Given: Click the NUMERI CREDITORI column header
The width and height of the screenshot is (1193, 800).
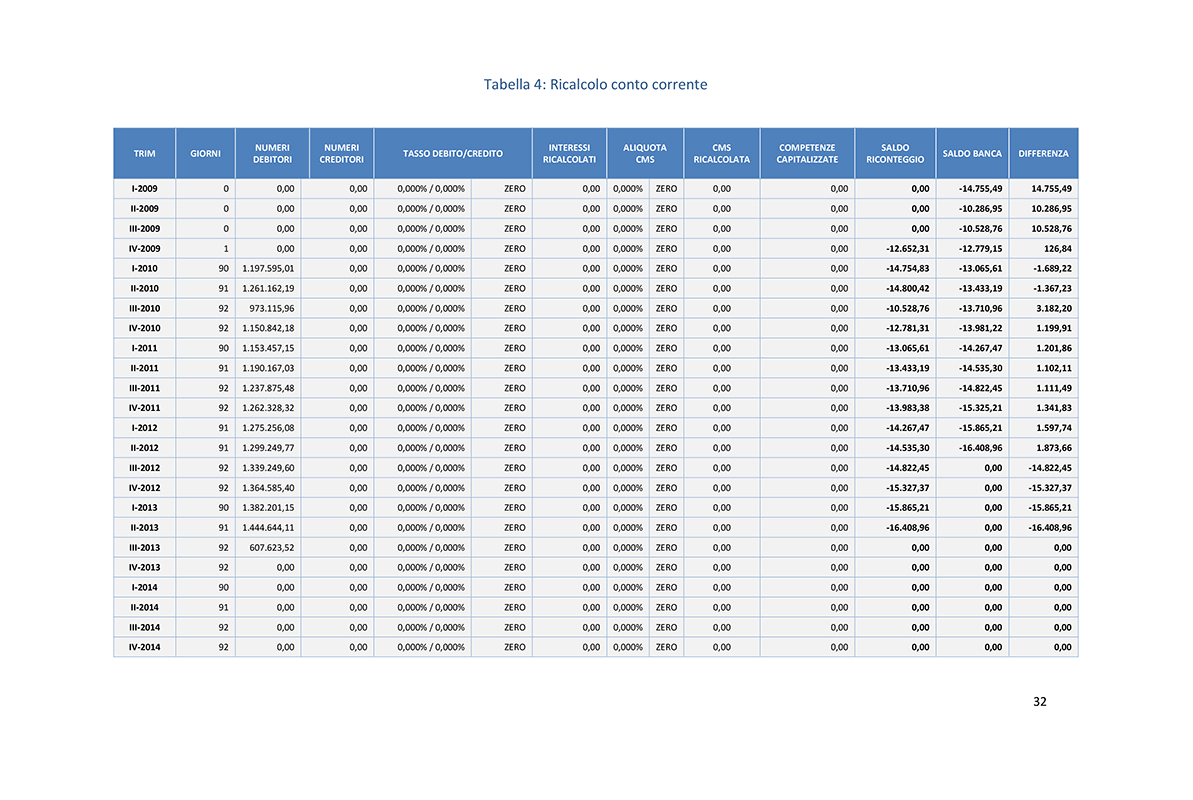Looking at the screenshot, I should (342, 154).
